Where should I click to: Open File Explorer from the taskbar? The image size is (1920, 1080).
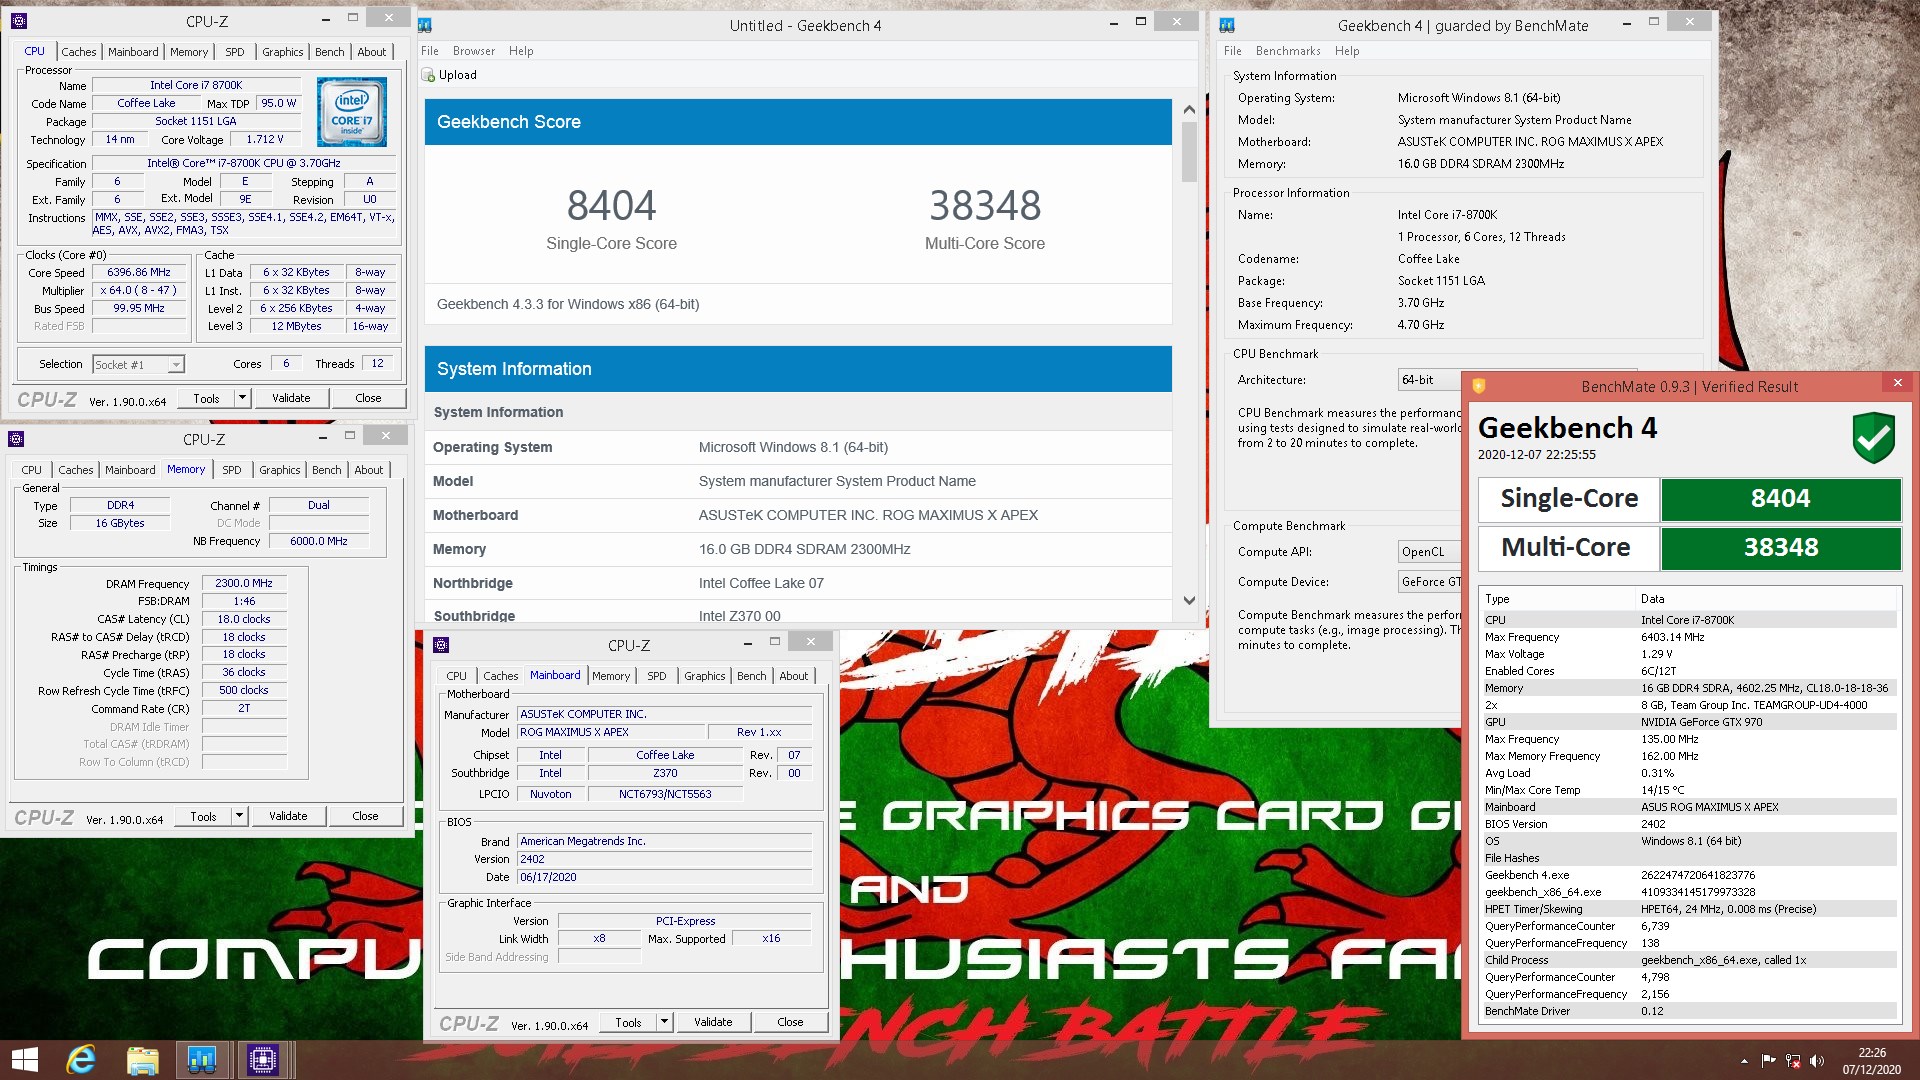142,1059
